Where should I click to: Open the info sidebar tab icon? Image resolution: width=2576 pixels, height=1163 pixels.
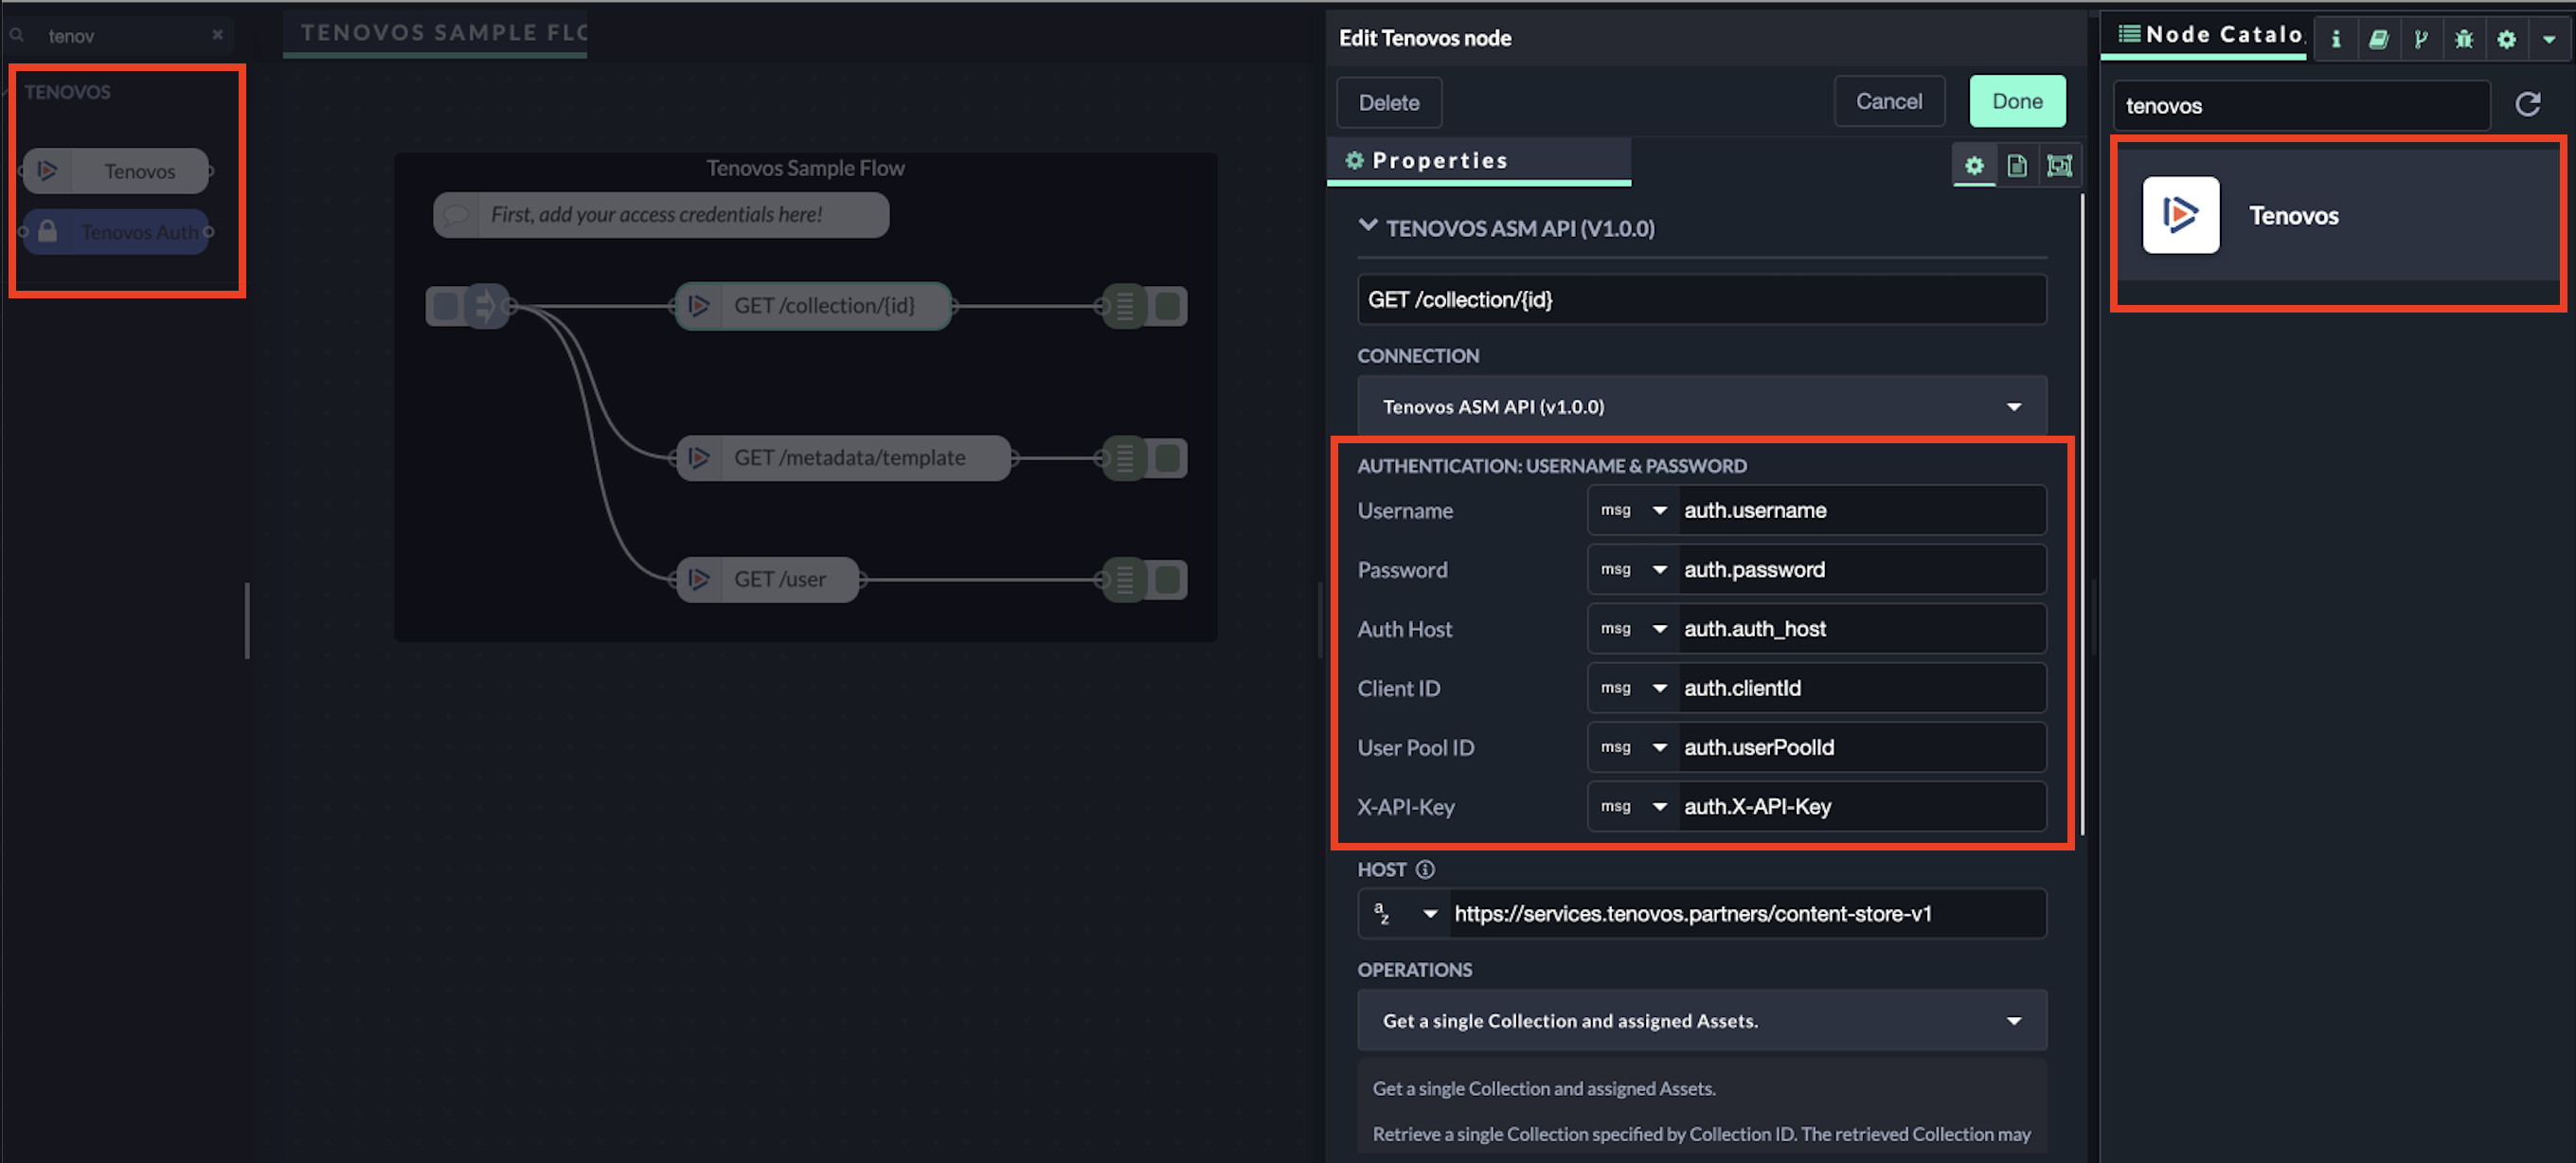[2336, 38]
